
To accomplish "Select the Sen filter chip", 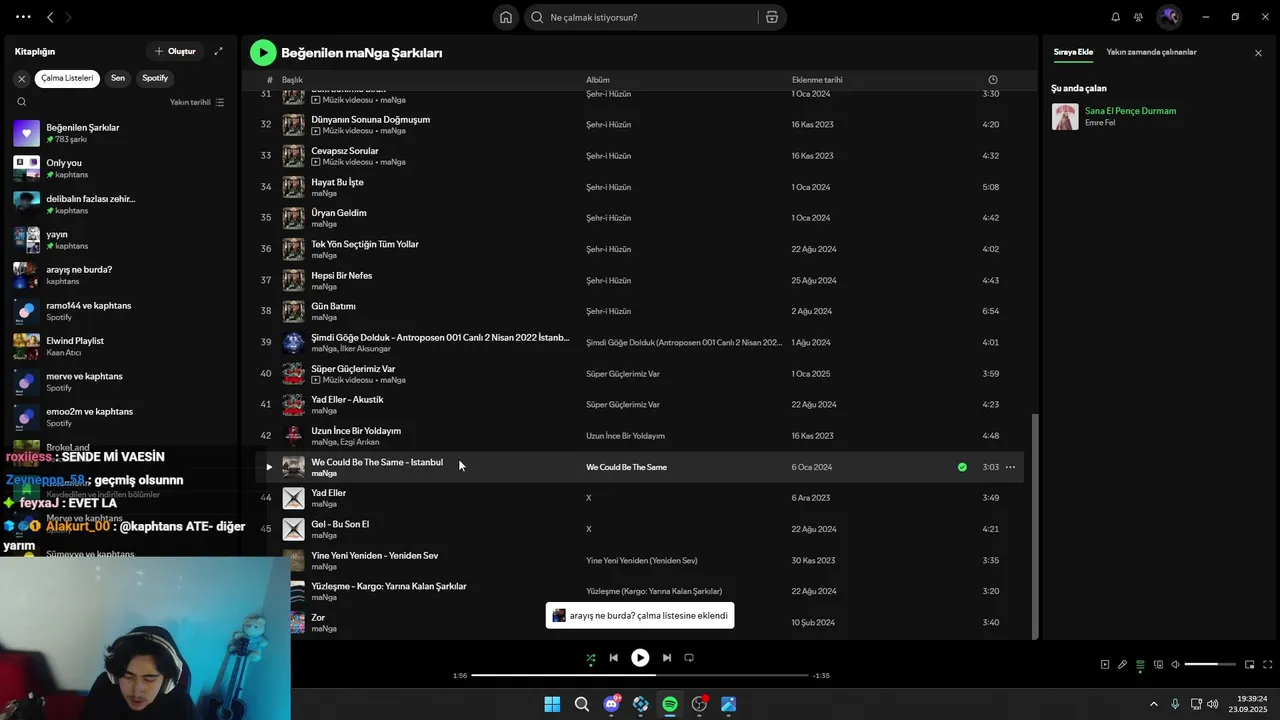I will pyautogui.click(x=118, y=78).
